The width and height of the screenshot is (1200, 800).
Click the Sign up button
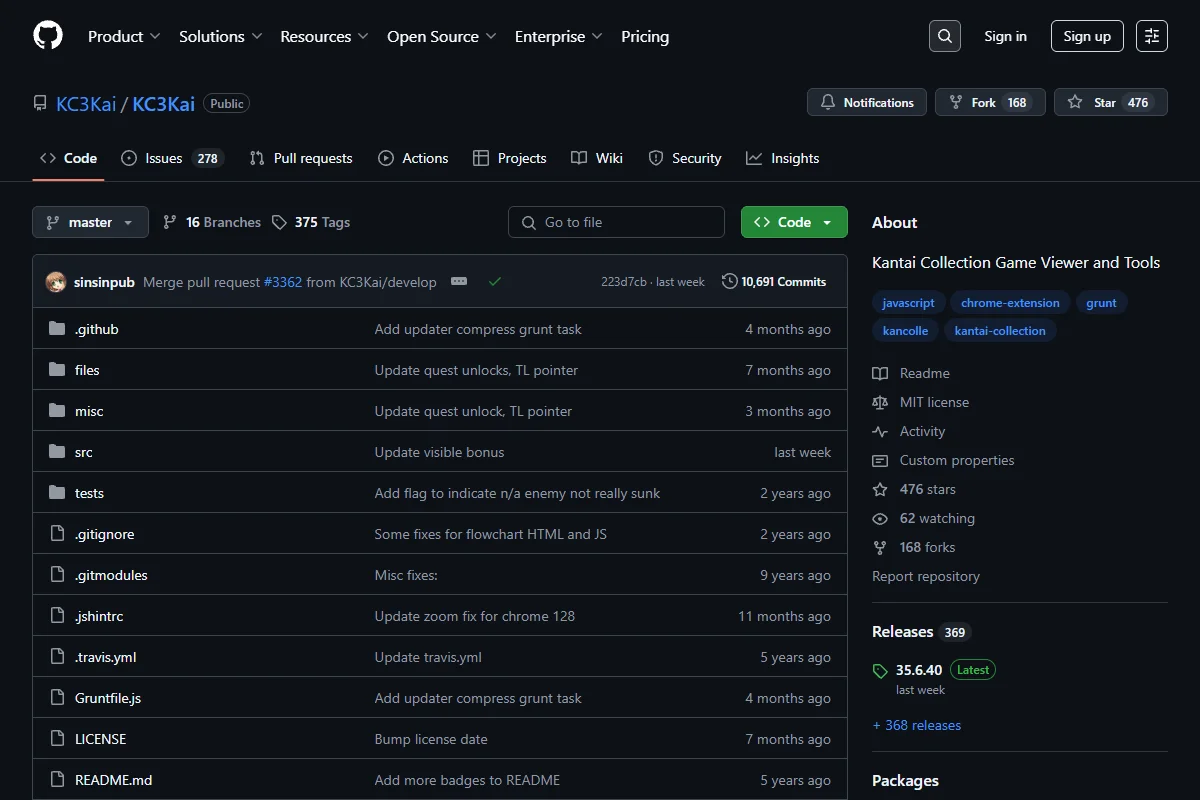coord(1087,36)
